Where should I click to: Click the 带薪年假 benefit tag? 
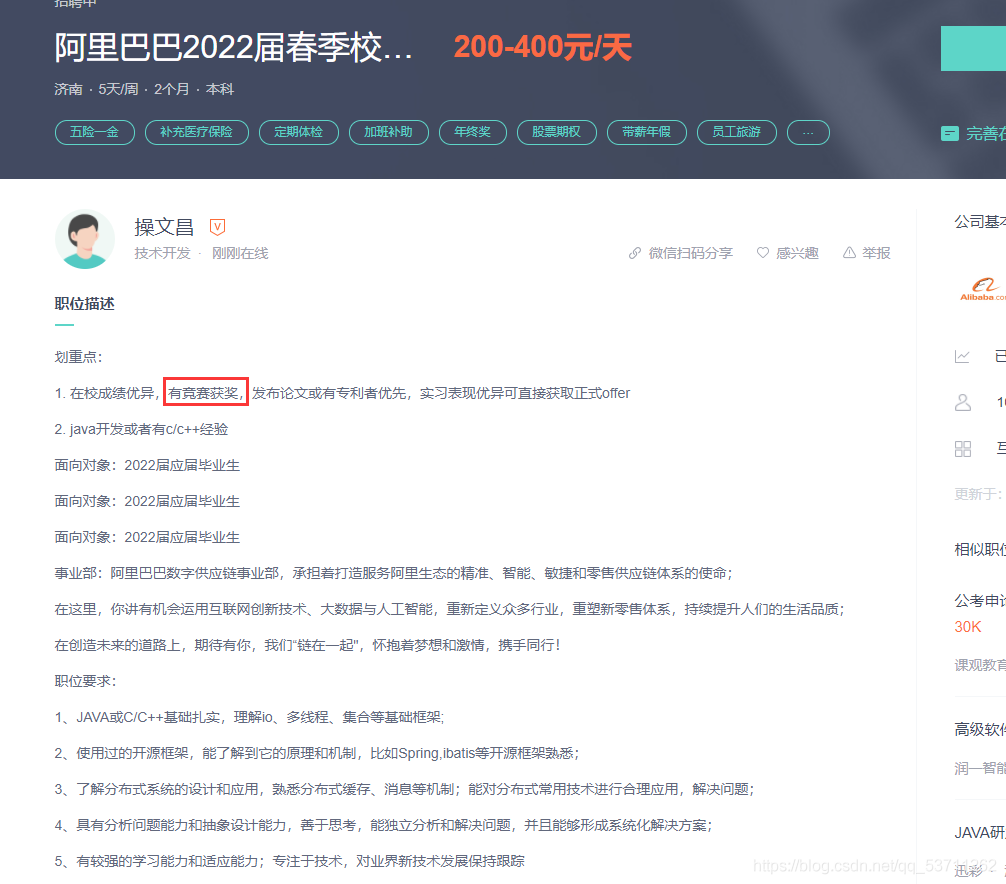pyautogui.click(x=647, y=132)
